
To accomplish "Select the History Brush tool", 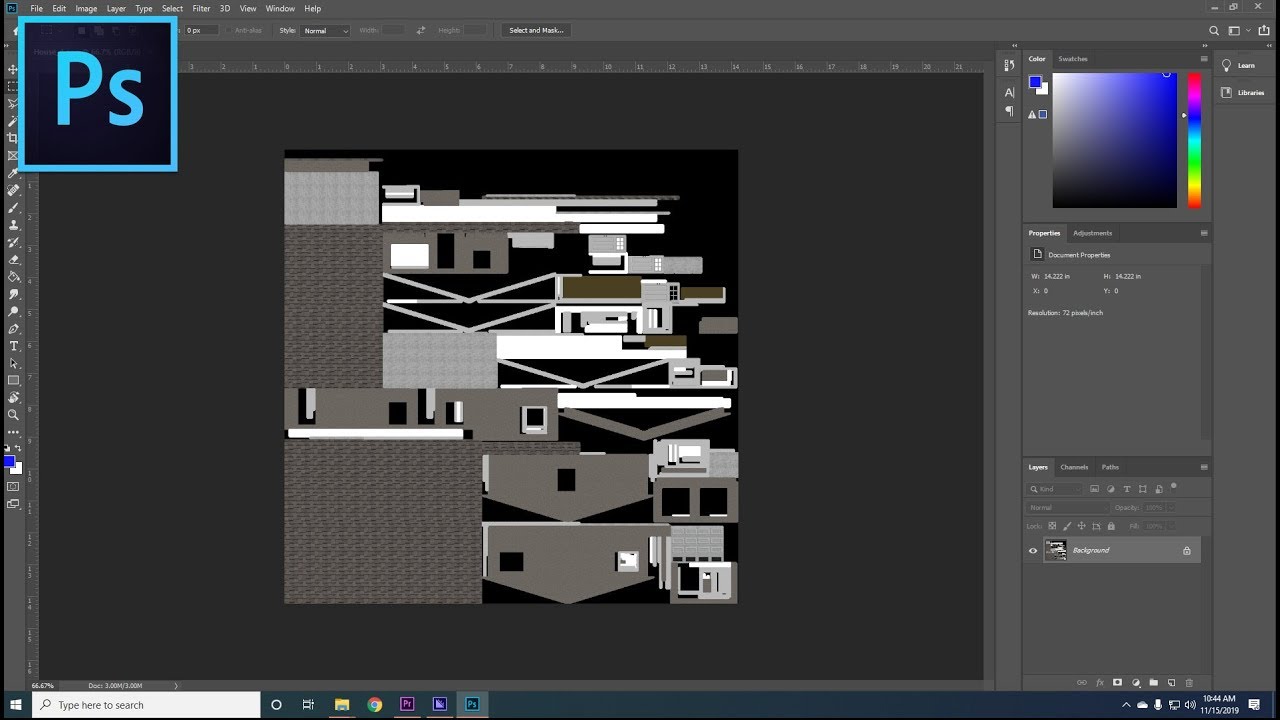I will coord(13,242).
